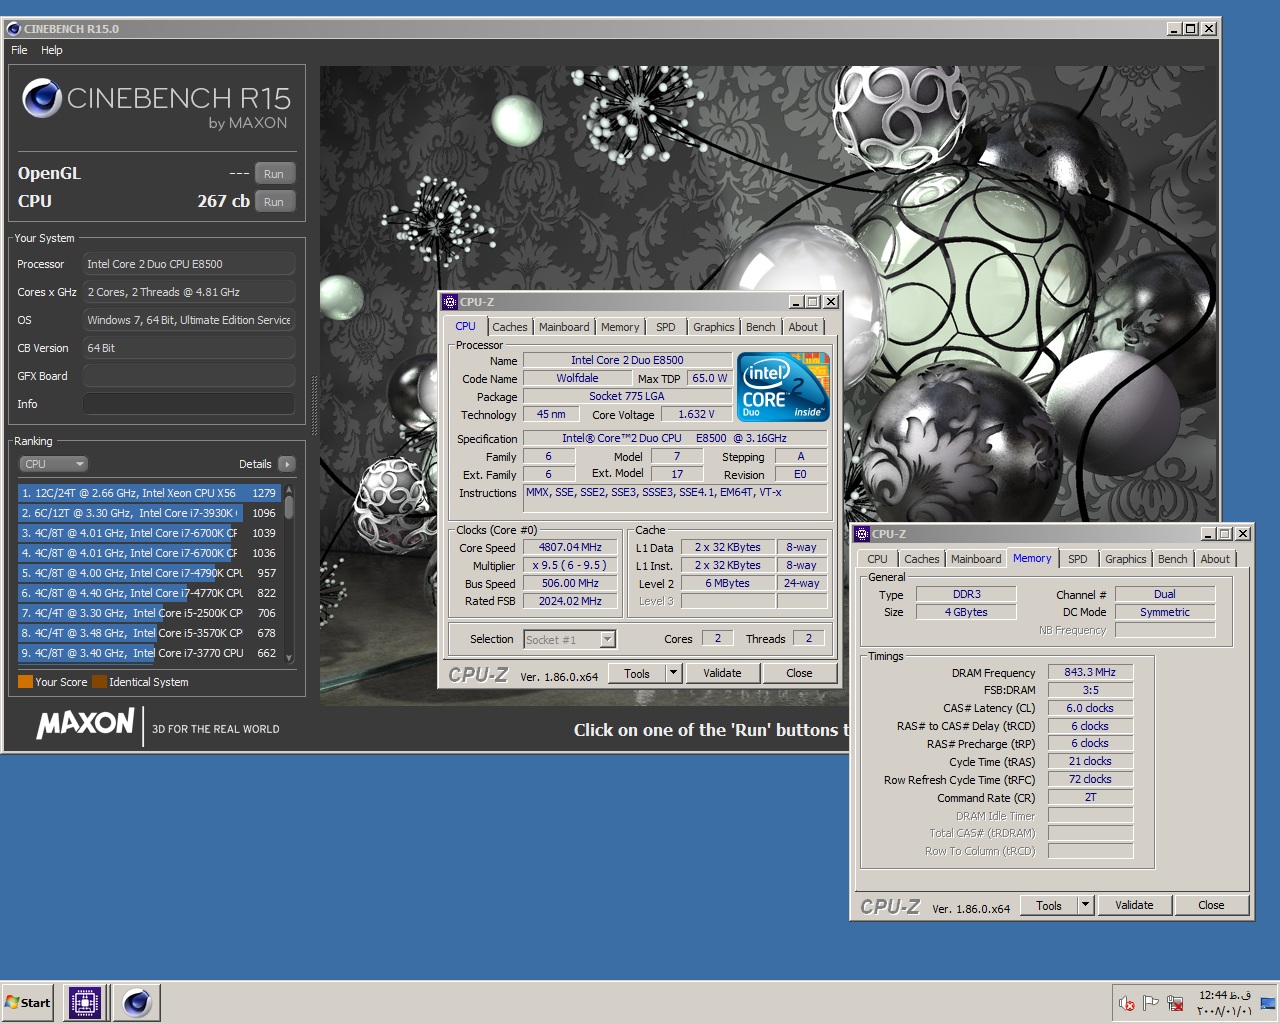Click the Action Center flag tray icon
This screenshot has width=1280, height=1024.
point(1151,1003)
